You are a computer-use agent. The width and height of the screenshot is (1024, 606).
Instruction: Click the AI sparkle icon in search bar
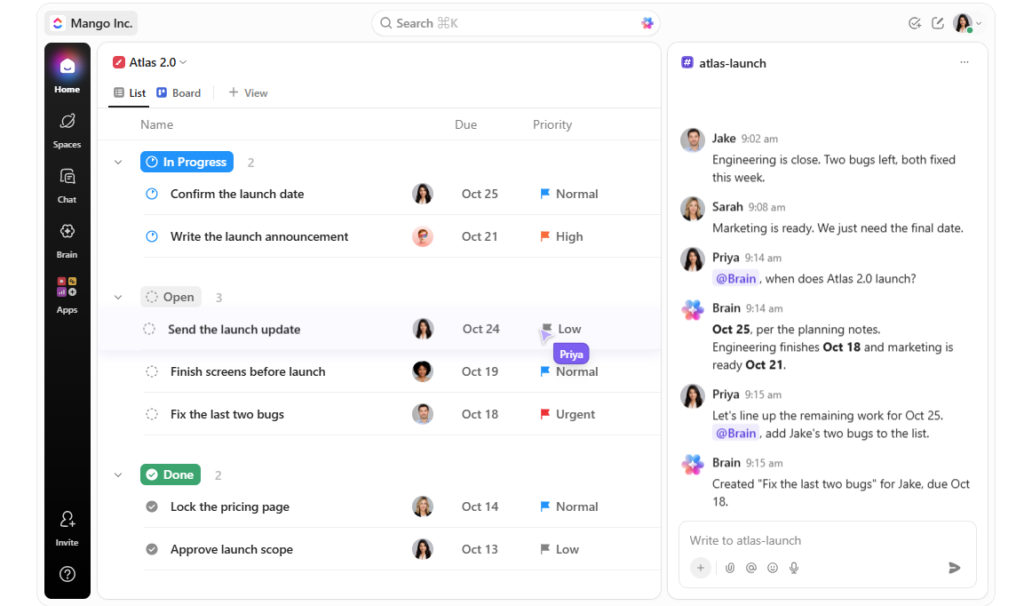[x=647, y=24]
